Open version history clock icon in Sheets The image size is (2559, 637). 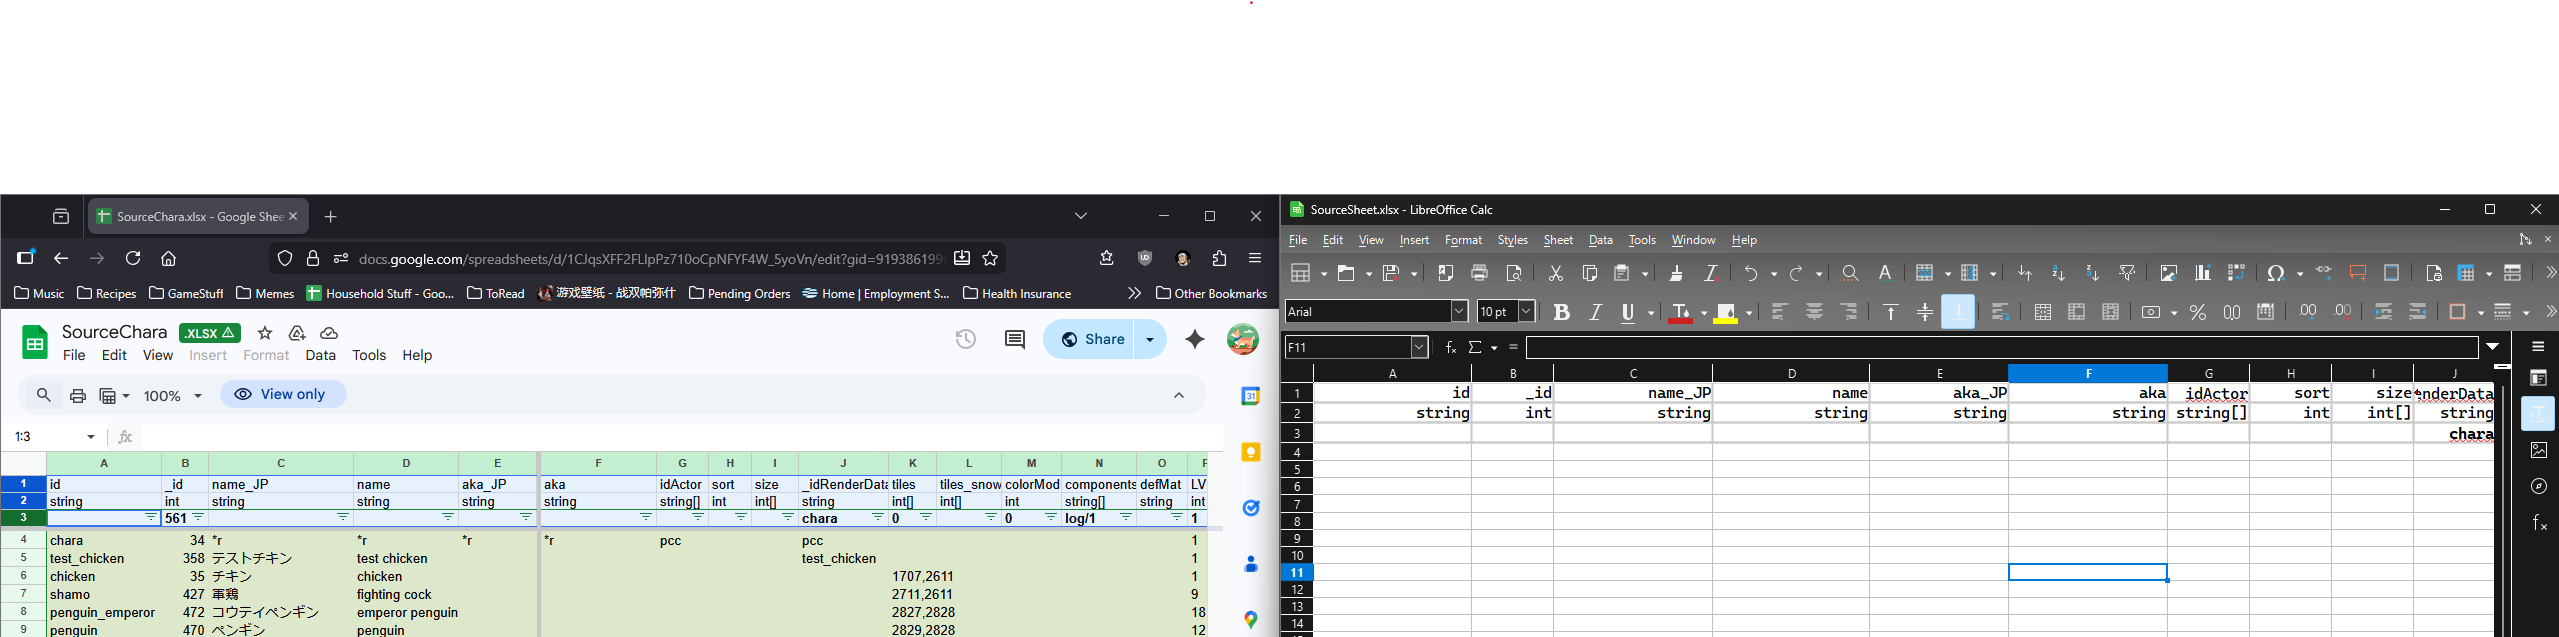pos(965,340)
